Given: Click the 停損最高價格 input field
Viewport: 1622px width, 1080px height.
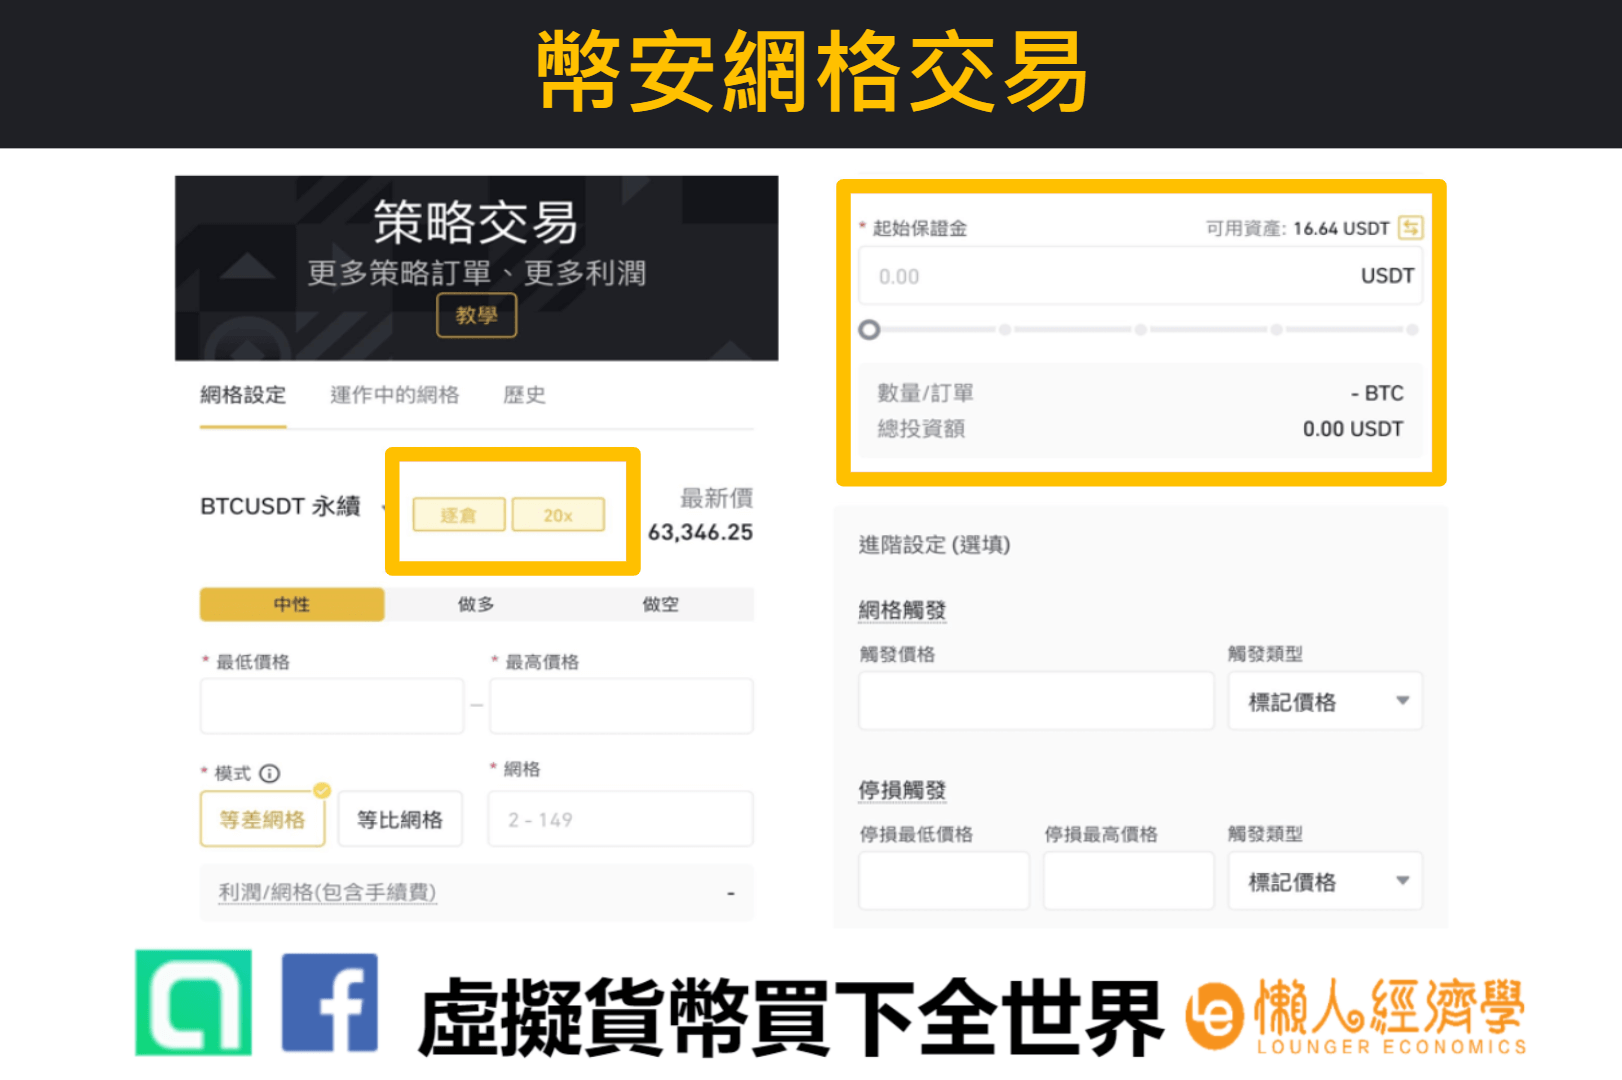Looking at the screenshot, I should [1129, 881].
